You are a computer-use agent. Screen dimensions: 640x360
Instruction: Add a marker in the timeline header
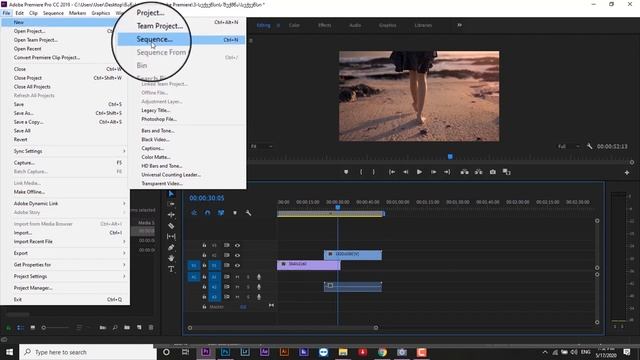point(235,213)
